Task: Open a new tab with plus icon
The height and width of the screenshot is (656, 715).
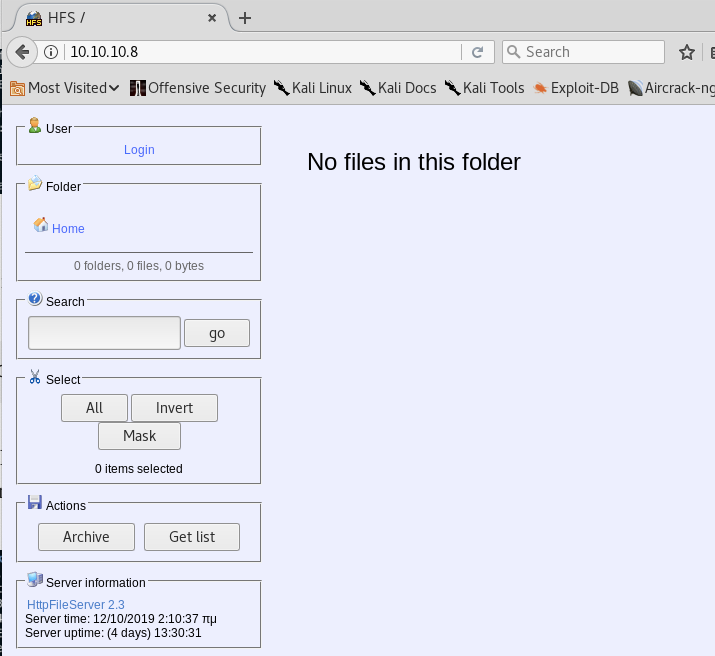Action: coord(245,18)
